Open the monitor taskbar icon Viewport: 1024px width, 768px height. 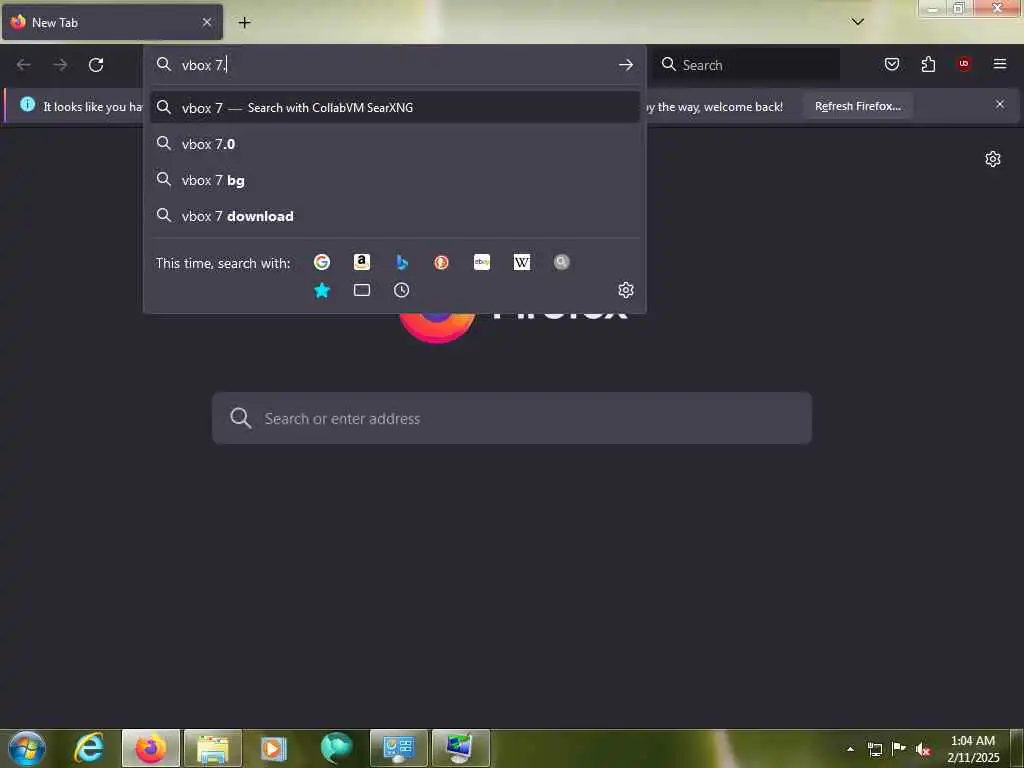pos(461,748)
